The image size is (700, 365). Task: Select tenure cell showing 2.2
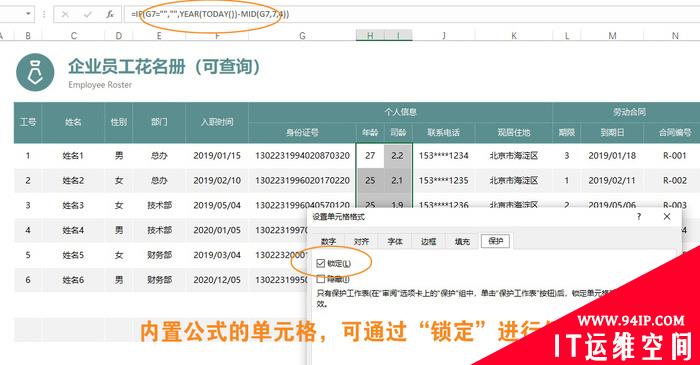pos(397,156)
